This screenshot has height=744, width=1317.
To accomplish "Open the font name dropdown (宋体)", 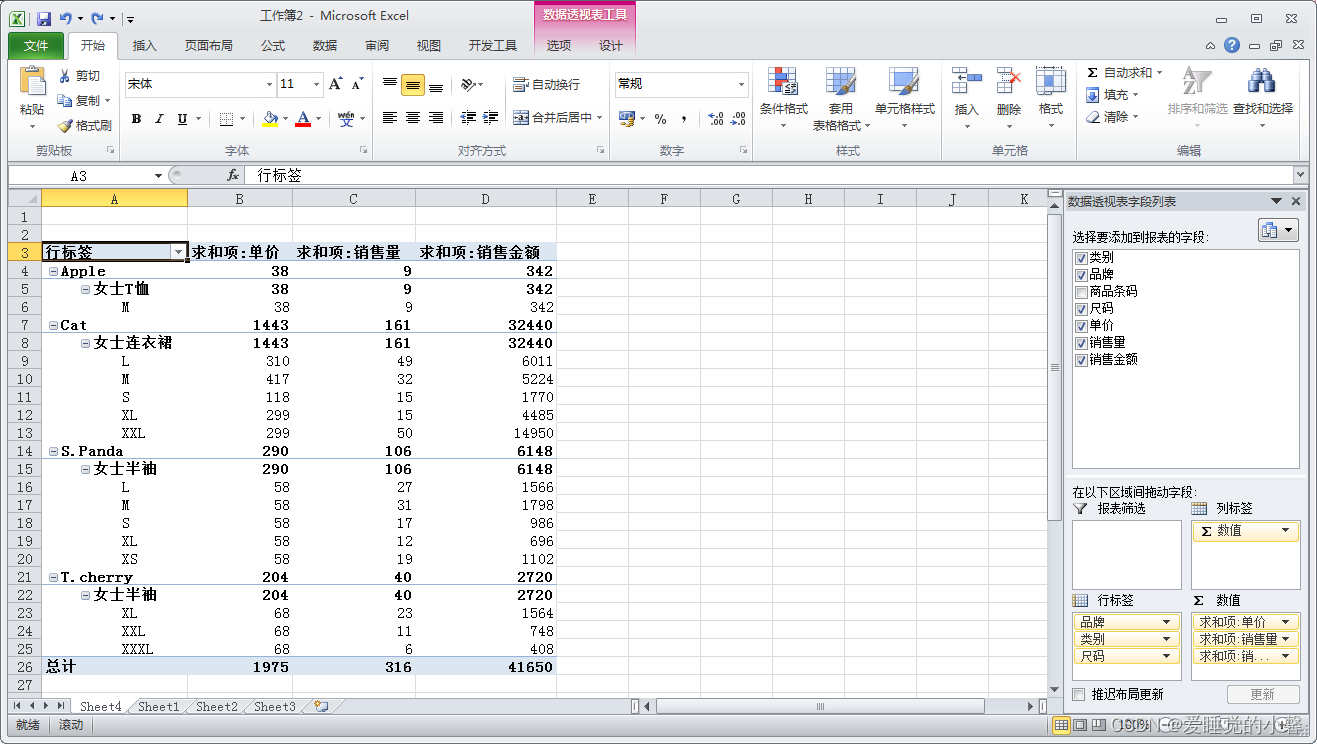I will pos(268,85).
